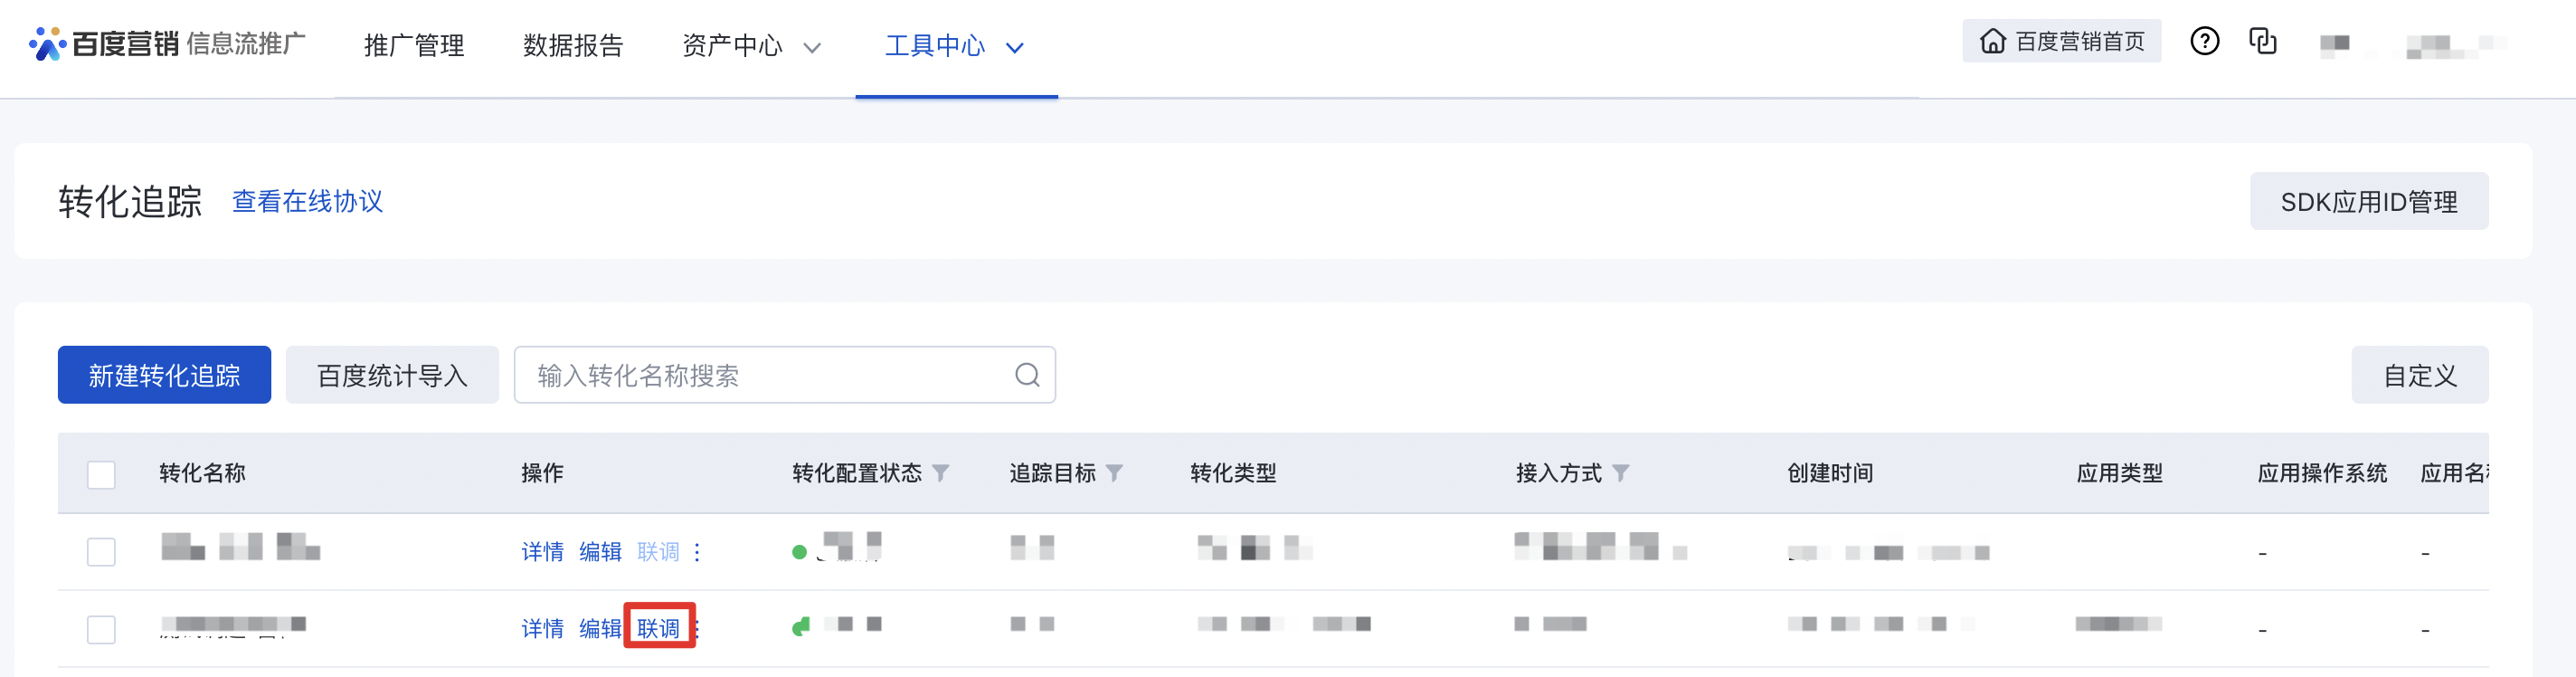
Task: Open the help question mark icon
Action: (2204, 41)
